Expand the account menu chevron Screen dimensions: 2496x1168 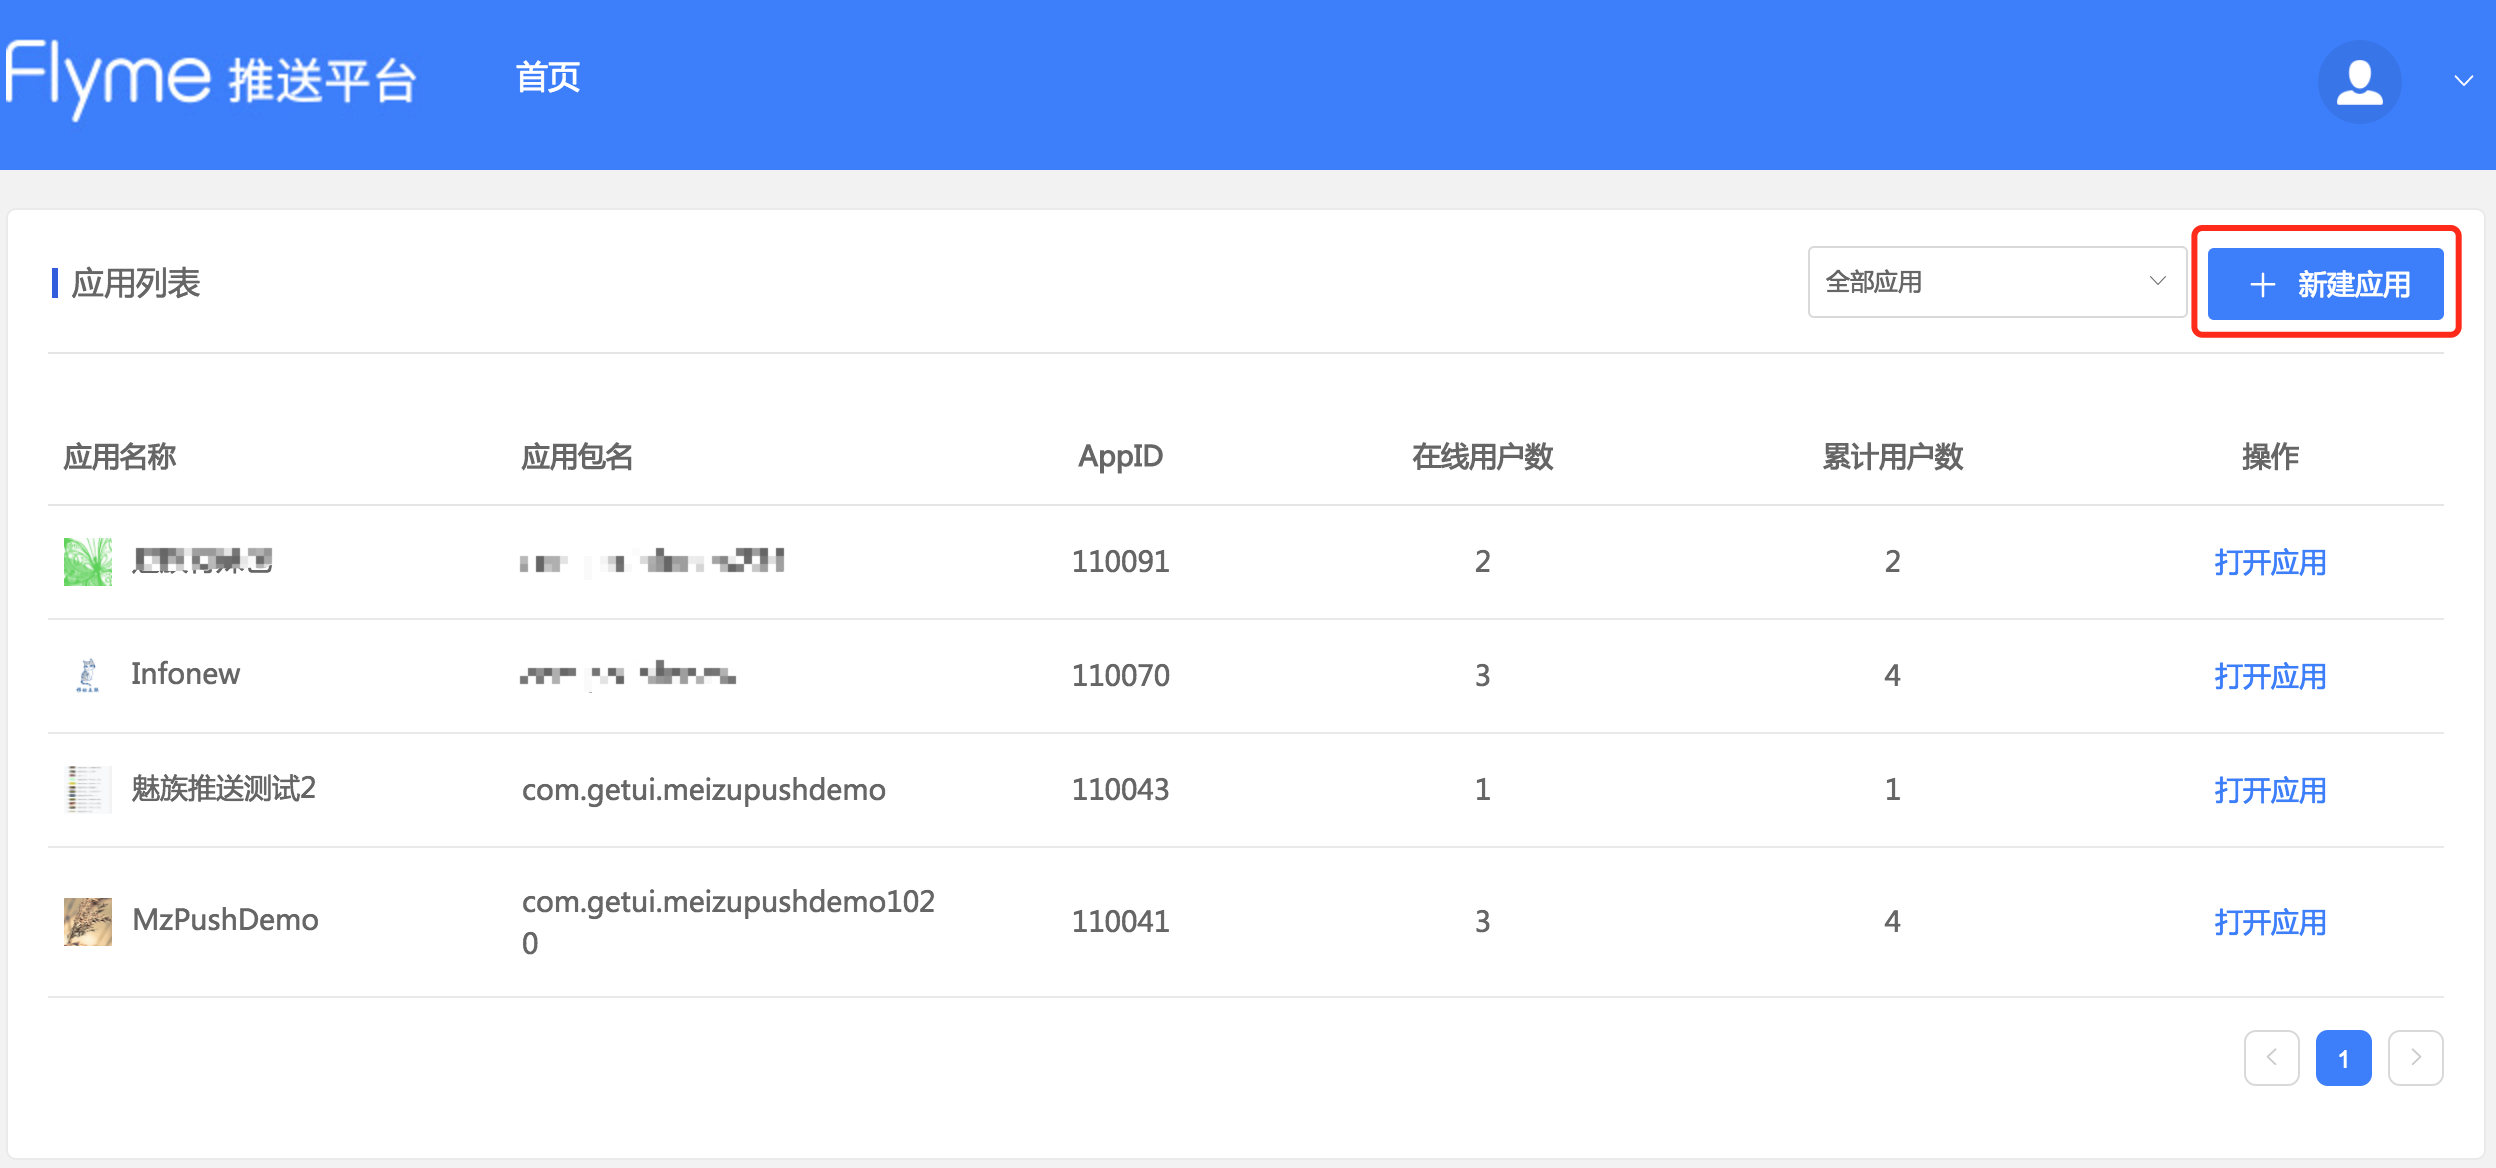[x=2463, y=81]
